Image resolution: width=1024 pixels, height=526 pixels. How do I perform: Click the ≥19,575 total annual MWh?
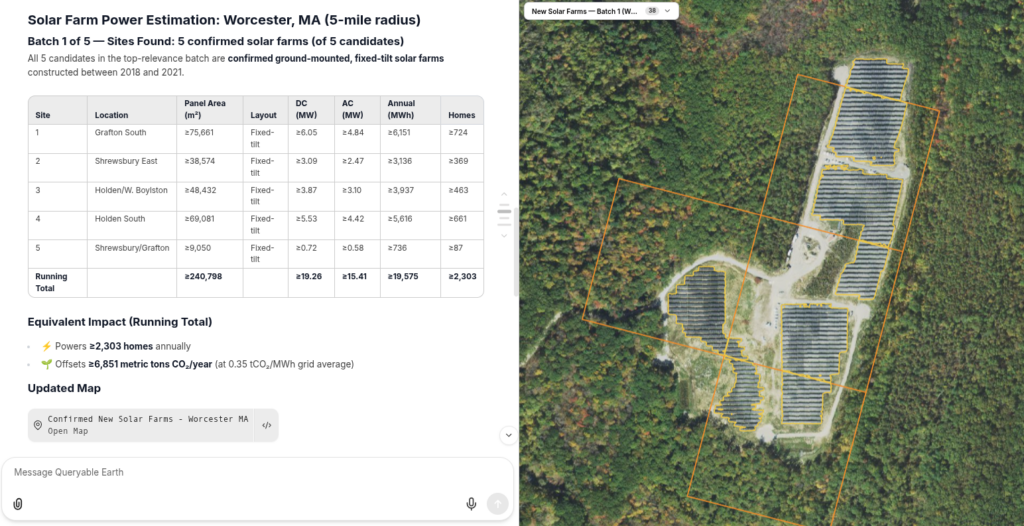tap(403, 276)
